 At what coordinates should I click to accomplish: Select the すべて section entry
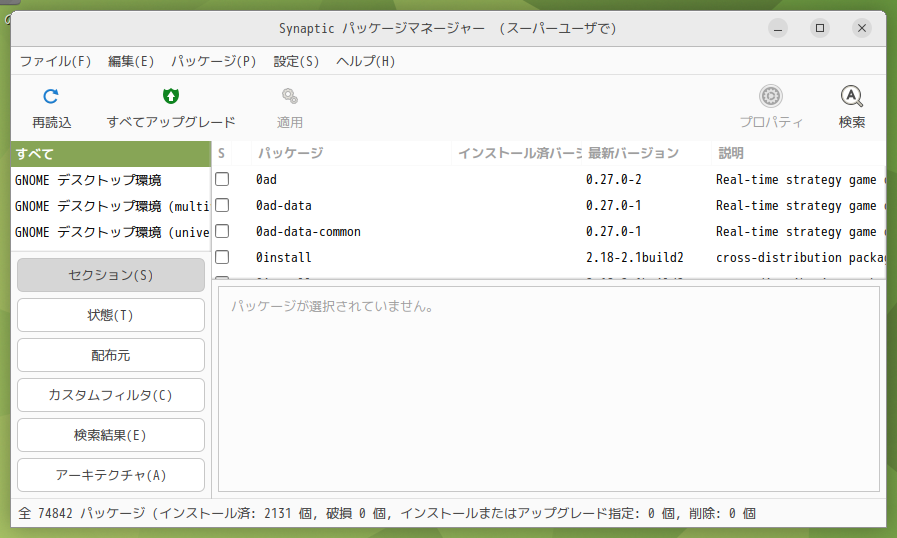click(x=111, y=154)
